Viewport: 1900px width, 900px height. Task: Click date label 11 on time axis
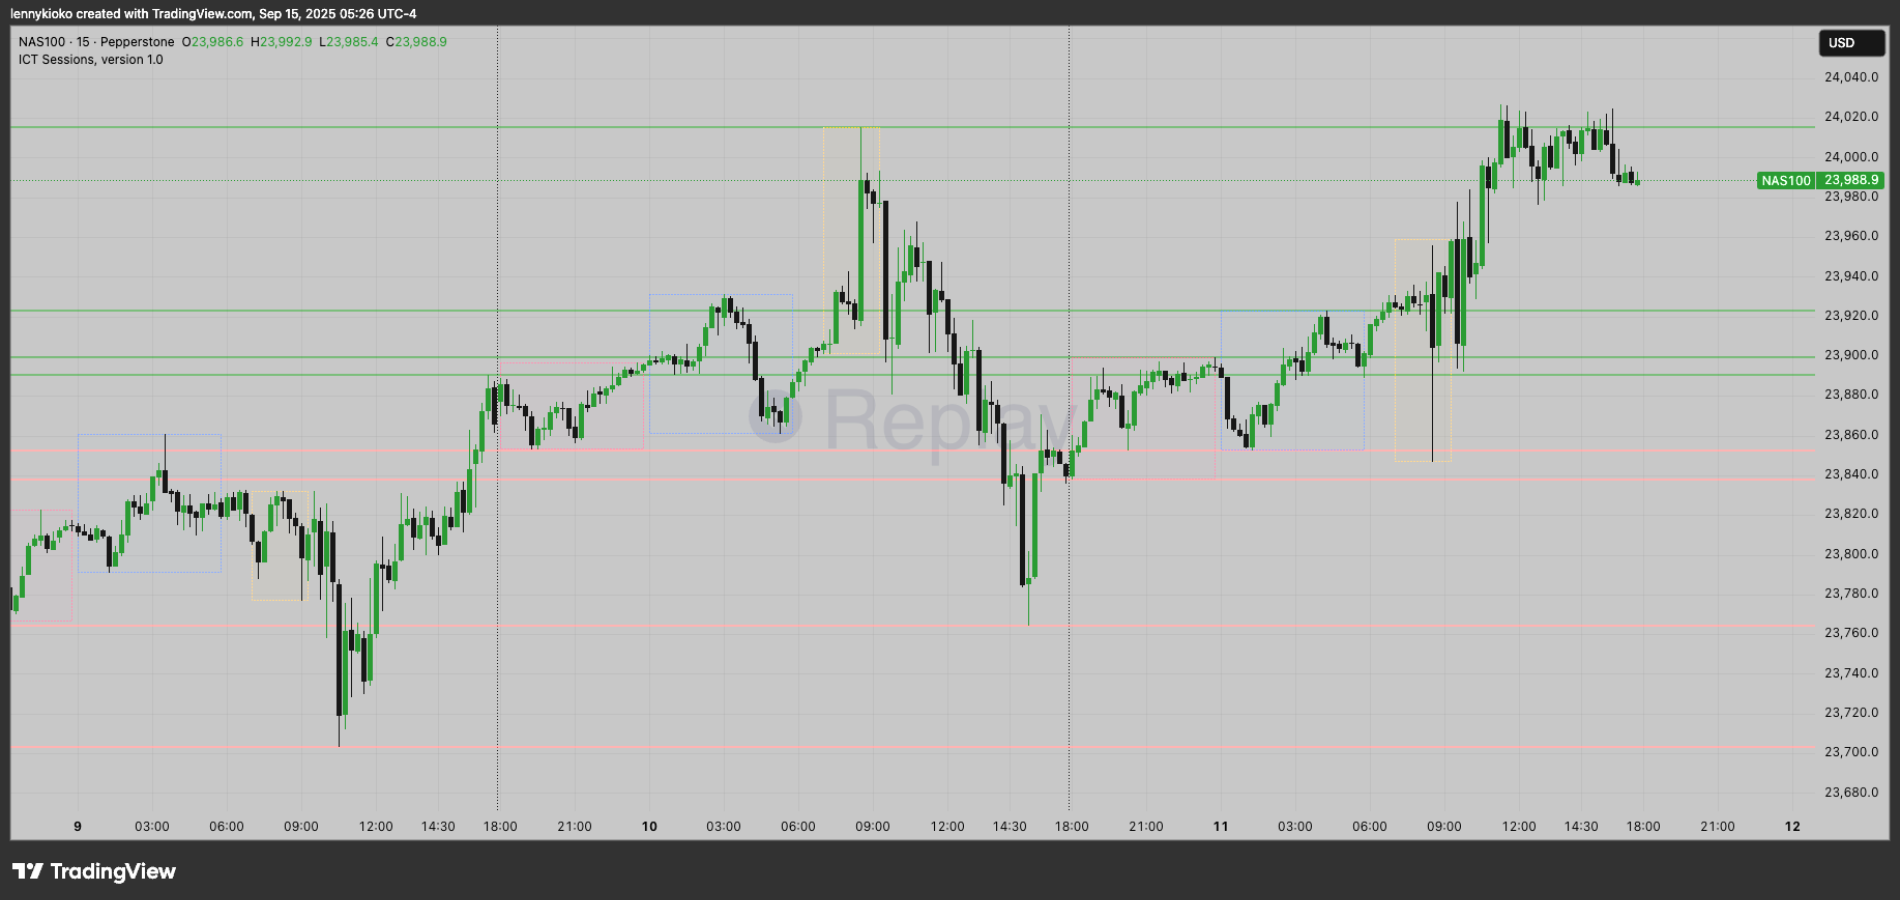(1220, 827)
